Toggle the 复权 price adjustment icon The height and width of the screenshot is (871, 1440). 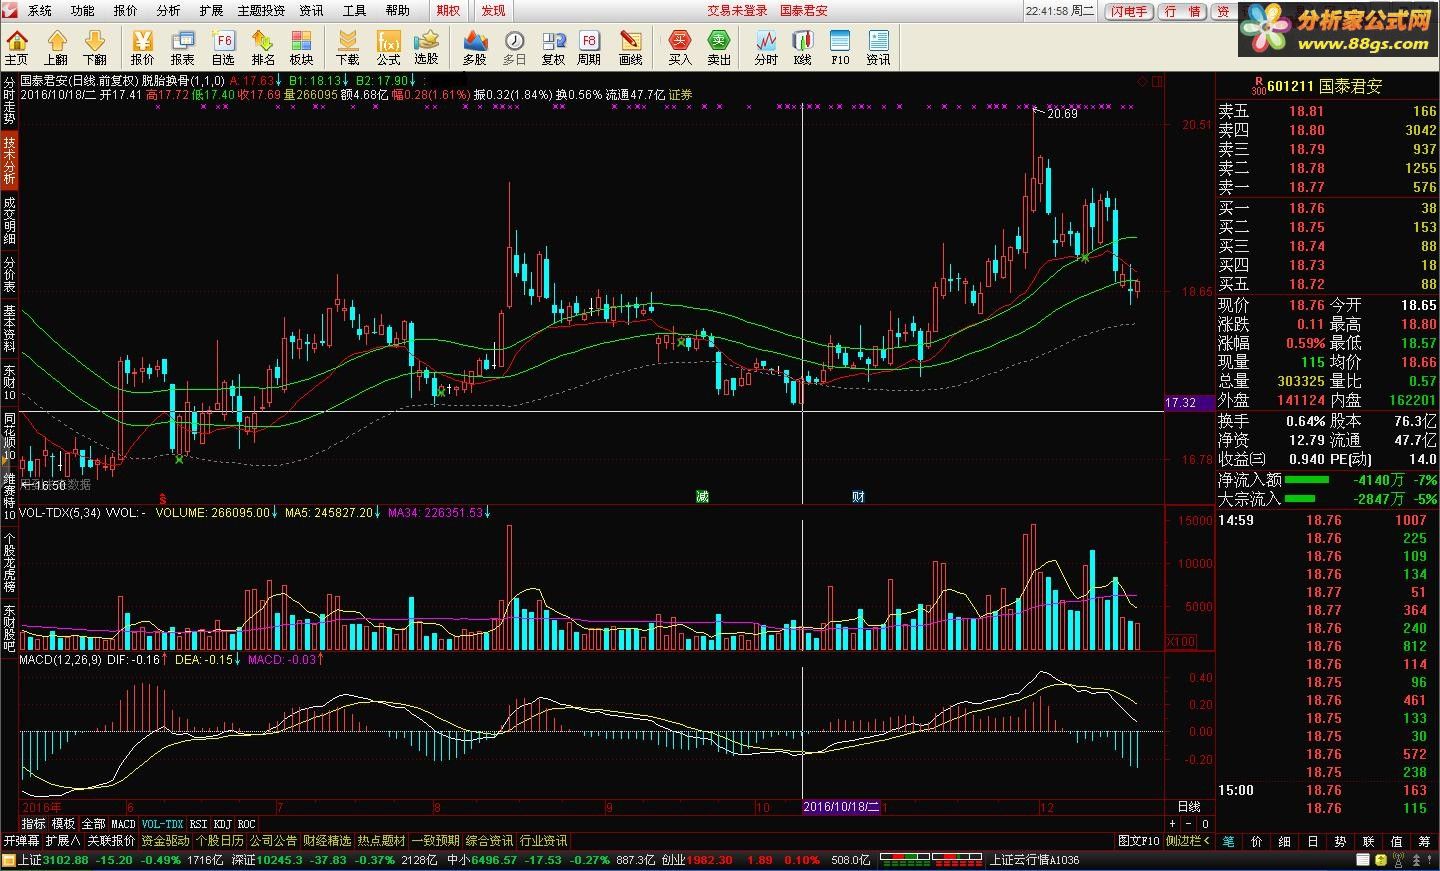pos(553,47)
